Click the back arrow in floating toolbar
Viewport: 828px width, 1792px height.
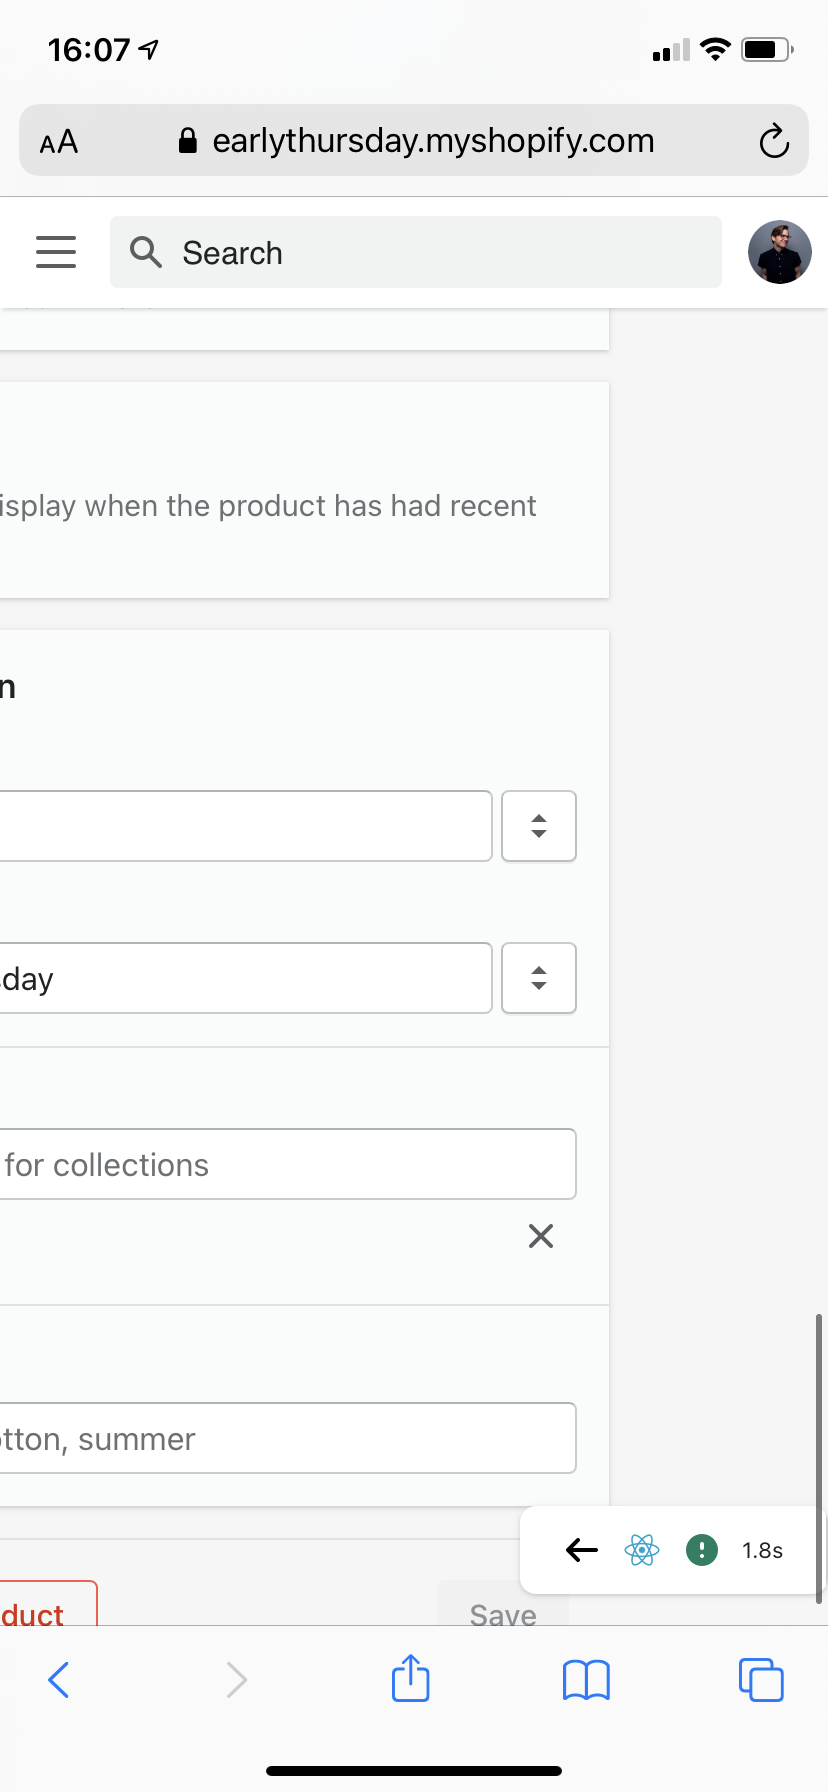[581, 1550]
